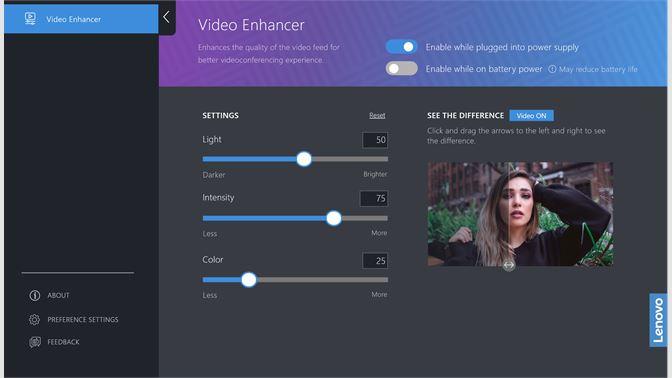The height and width of the screenshot is (378, 672).
Task: Click the 'Darker' label under Light slider
Action: (214, 175)
